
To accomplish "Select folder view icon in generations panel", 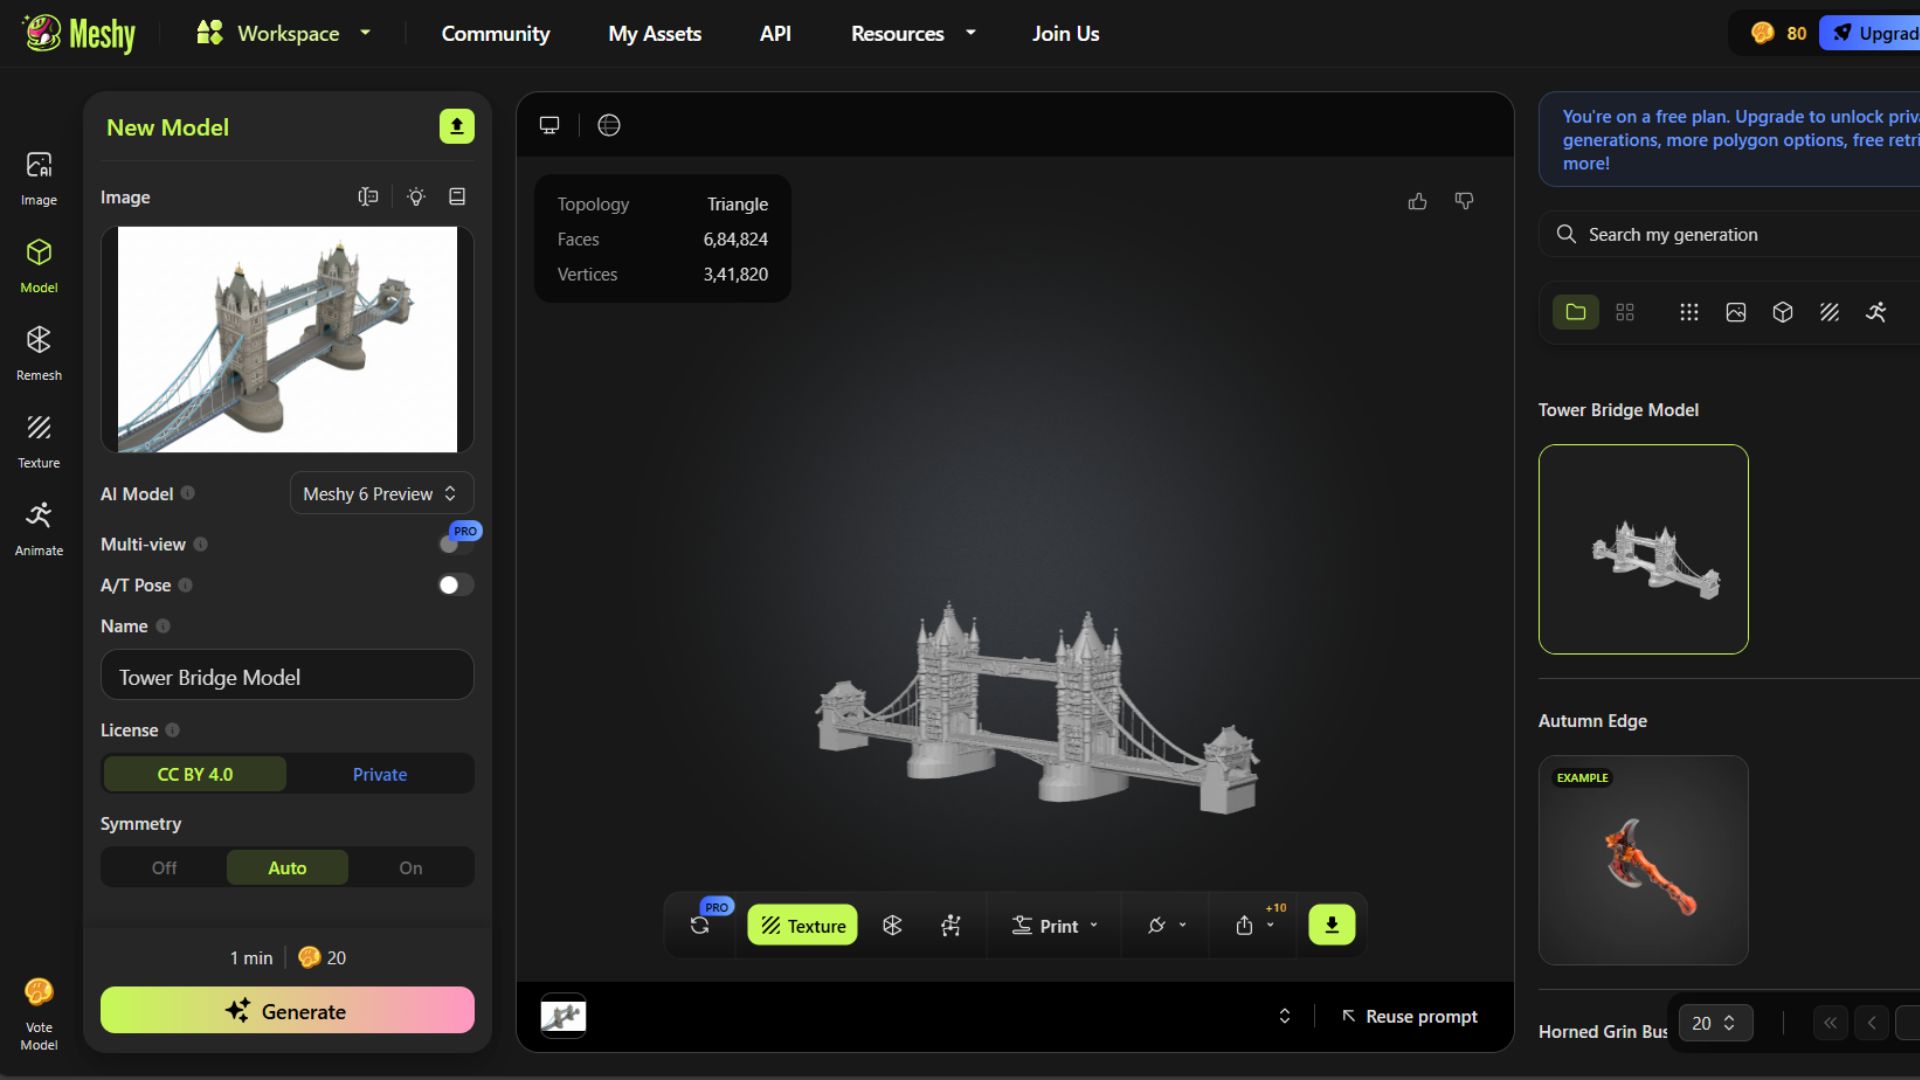I will (1576, 312).
